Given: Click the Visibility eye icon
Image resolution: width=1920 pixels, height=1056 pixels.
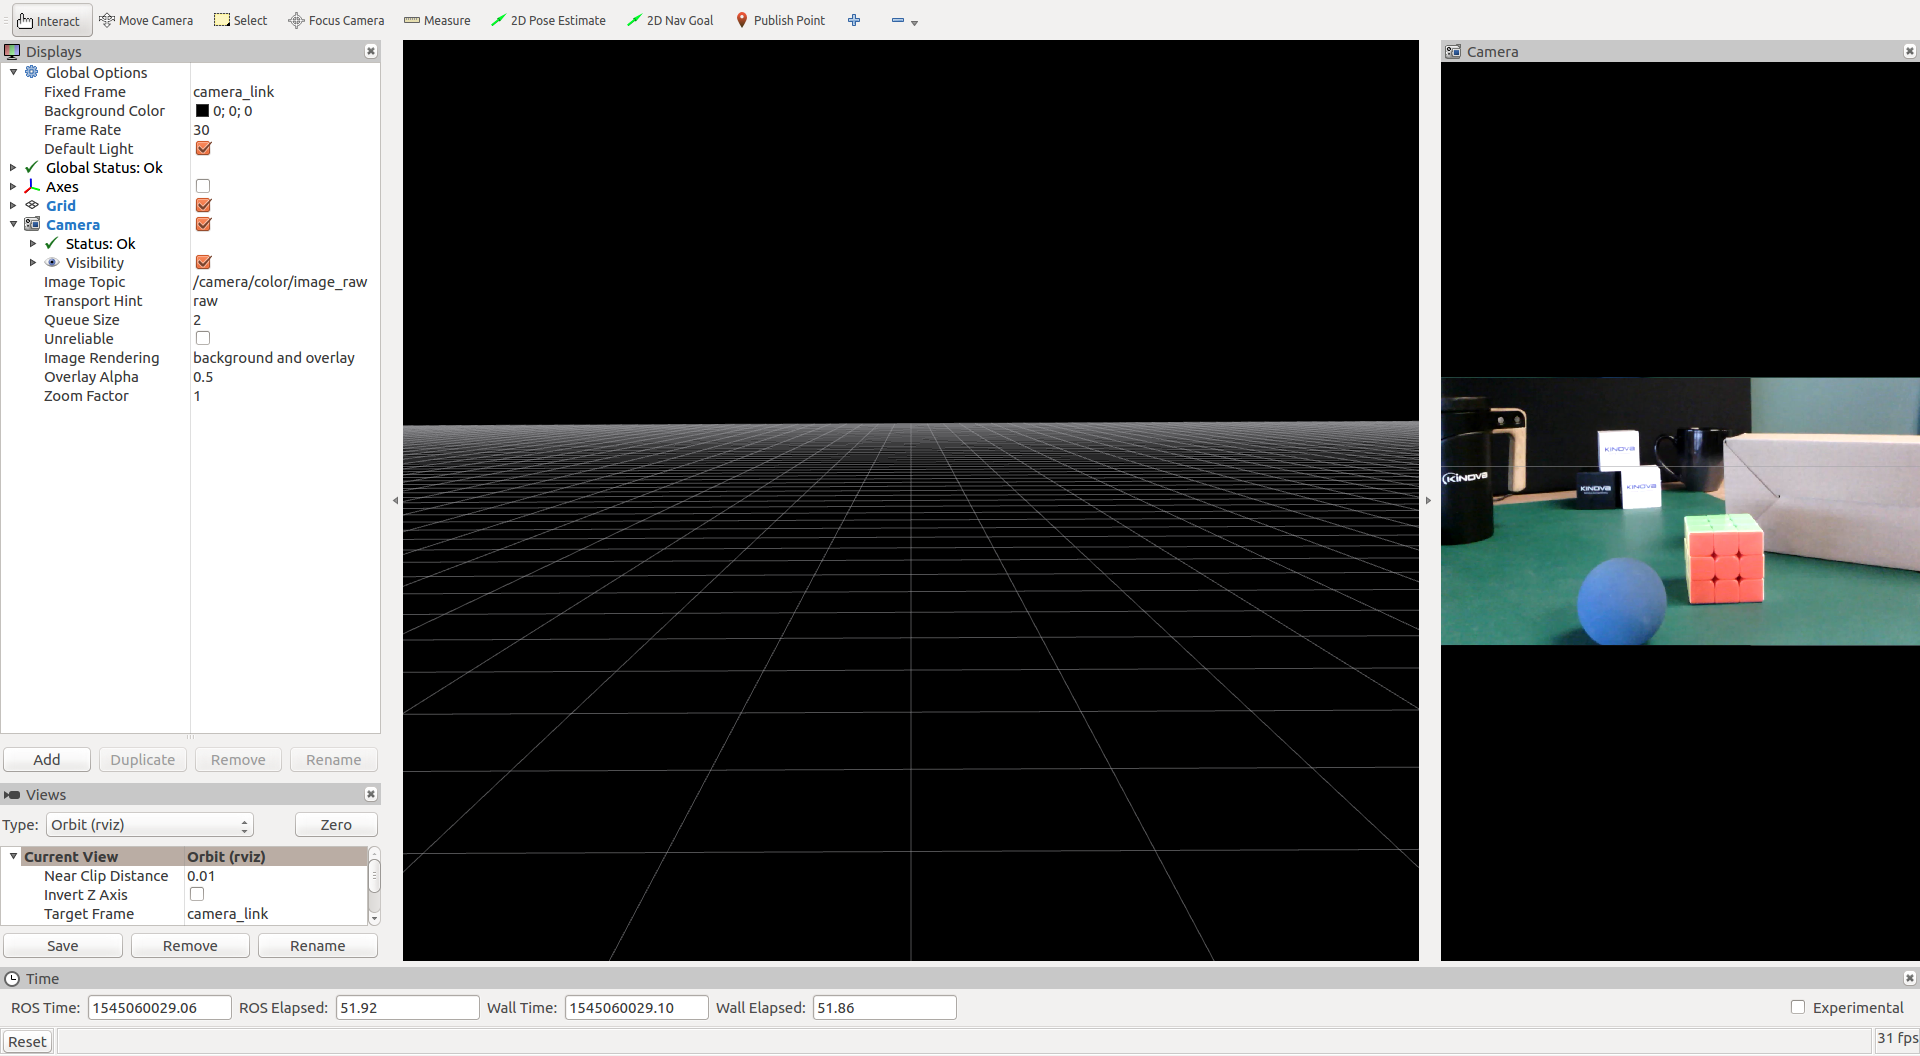Looking at the screenshot, I should (x=52, y=262).
